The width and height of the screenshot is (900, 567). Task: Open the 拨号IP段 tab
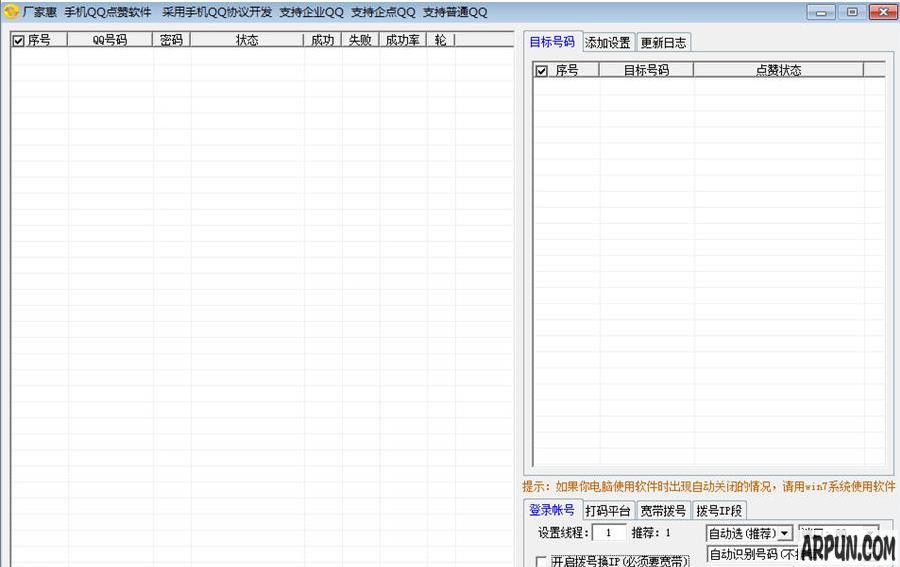[x=719, y=510]
